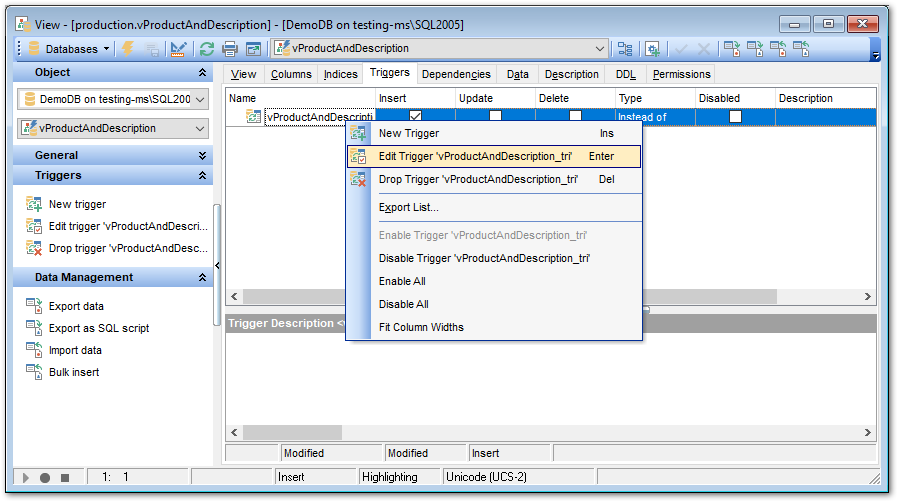Switch to the Description tab
The height and width of the screenshot is (502, 898).
(x=572, y=74)
